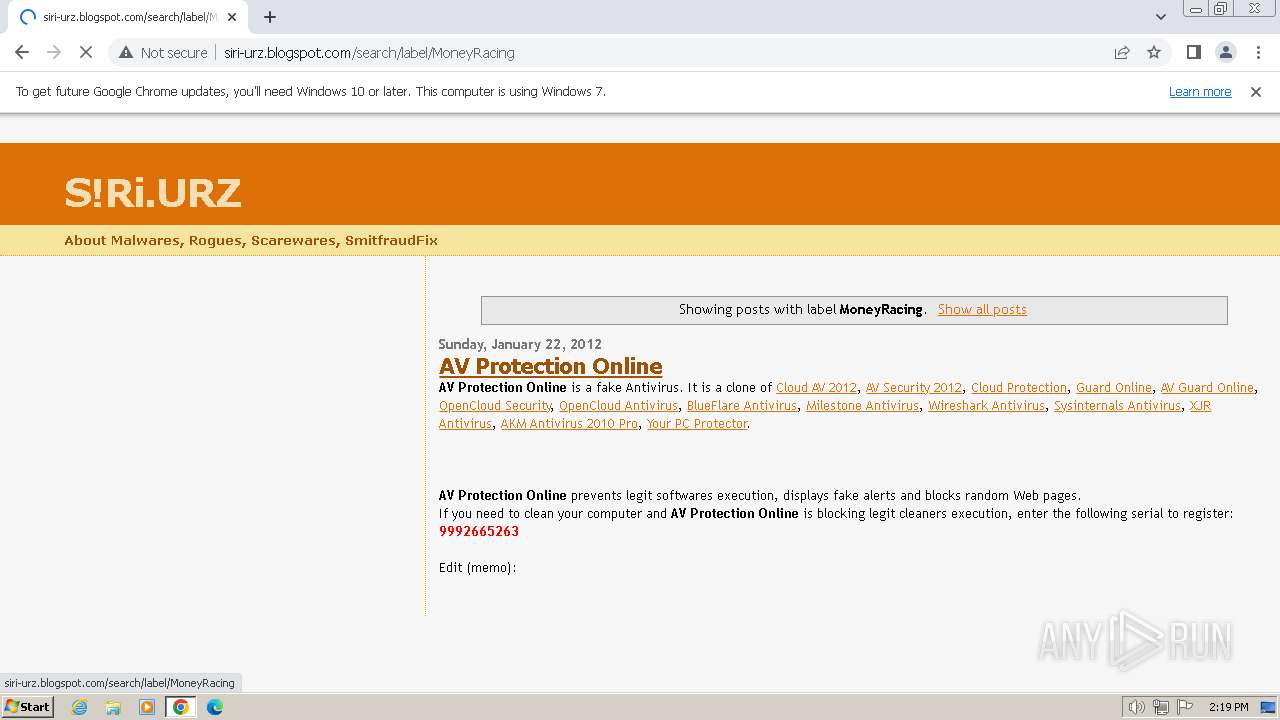This screenshot has width=1280, height=720.
Task: Open the Not secure site info
Action: pyautogui.click(x=163, y=52)
